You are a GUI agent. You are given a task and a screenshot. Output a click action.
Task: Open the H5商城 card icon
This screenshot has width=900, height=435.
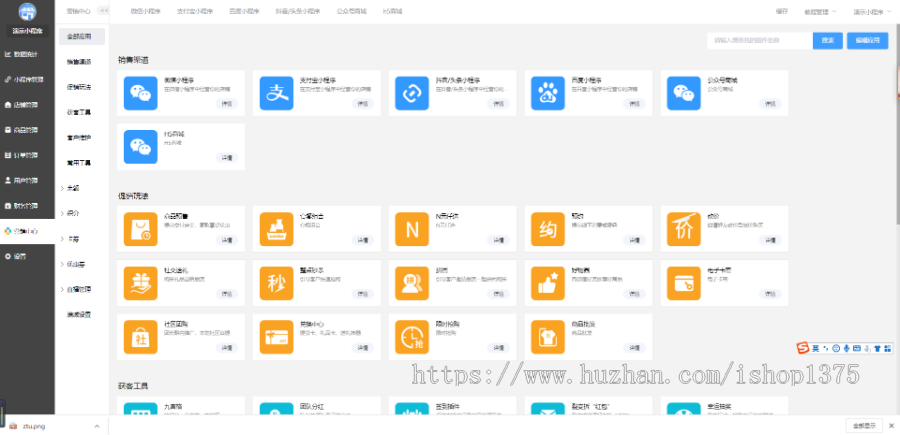click(x=141, y=147)
